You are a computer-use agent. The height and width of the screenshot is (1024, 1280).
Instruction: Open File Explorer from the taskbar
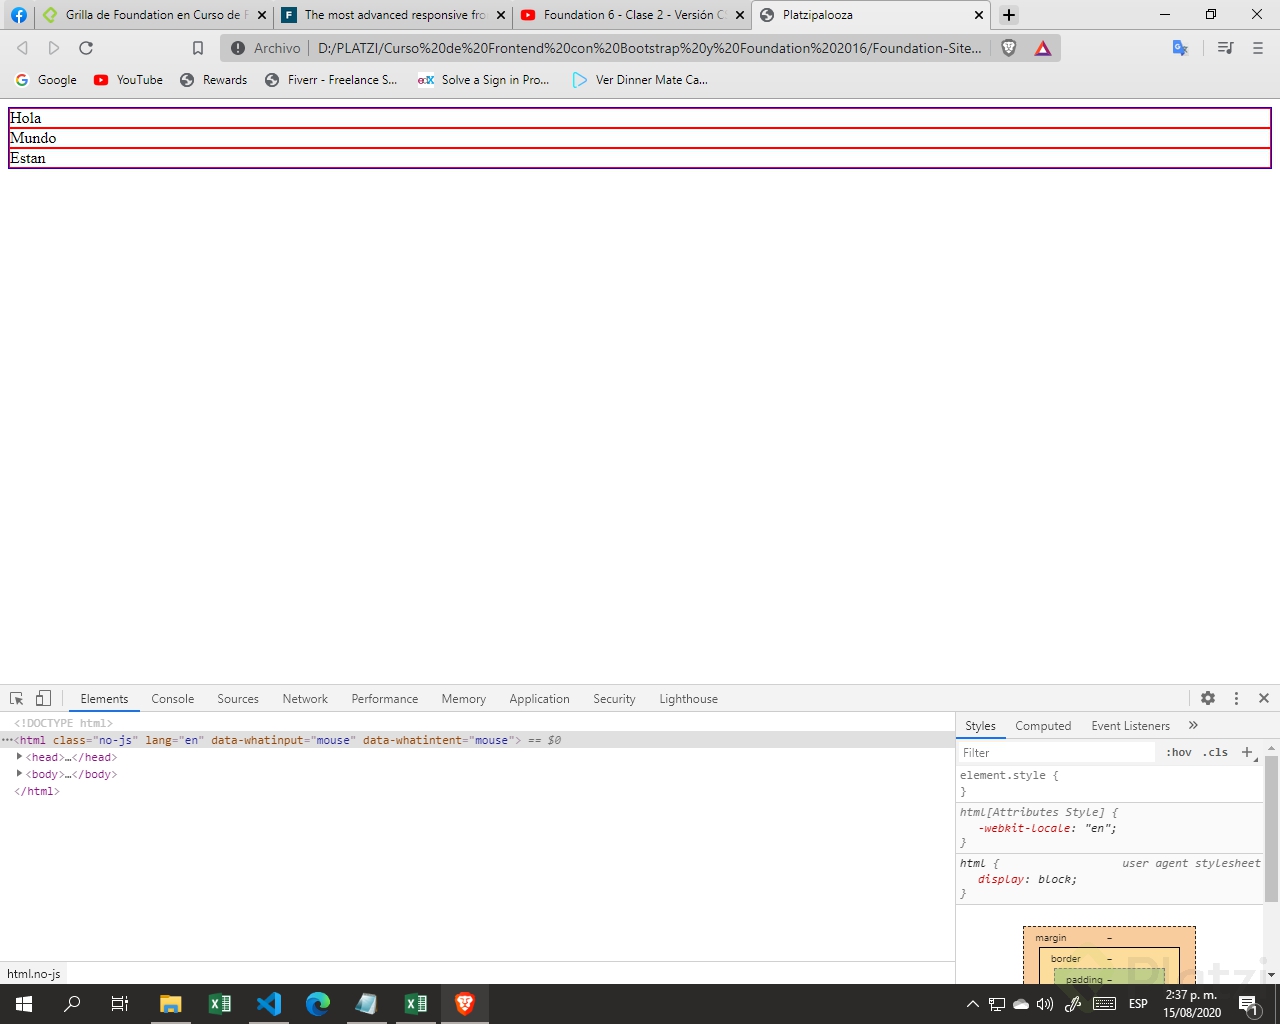[x=171, y=1004]
